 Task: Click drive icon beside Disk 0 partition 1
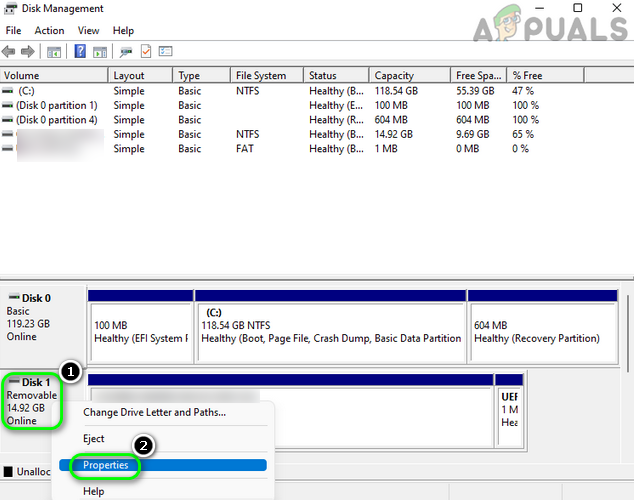click(7, 105)
